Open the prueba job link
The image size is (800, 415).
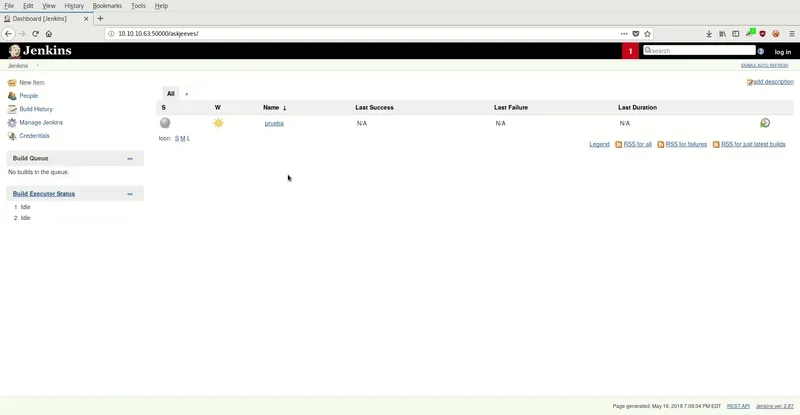[x=274, y=123]
